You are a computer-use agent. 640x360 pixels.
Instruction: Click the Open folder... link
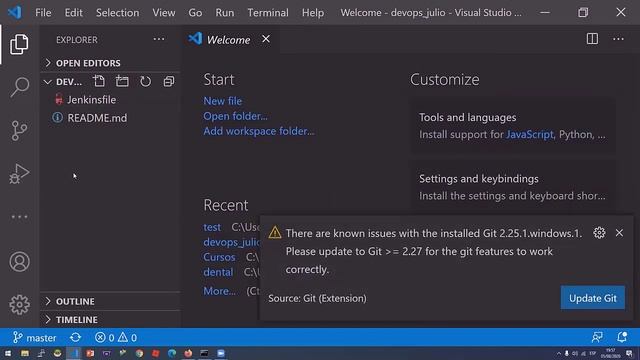coord(236,116)
